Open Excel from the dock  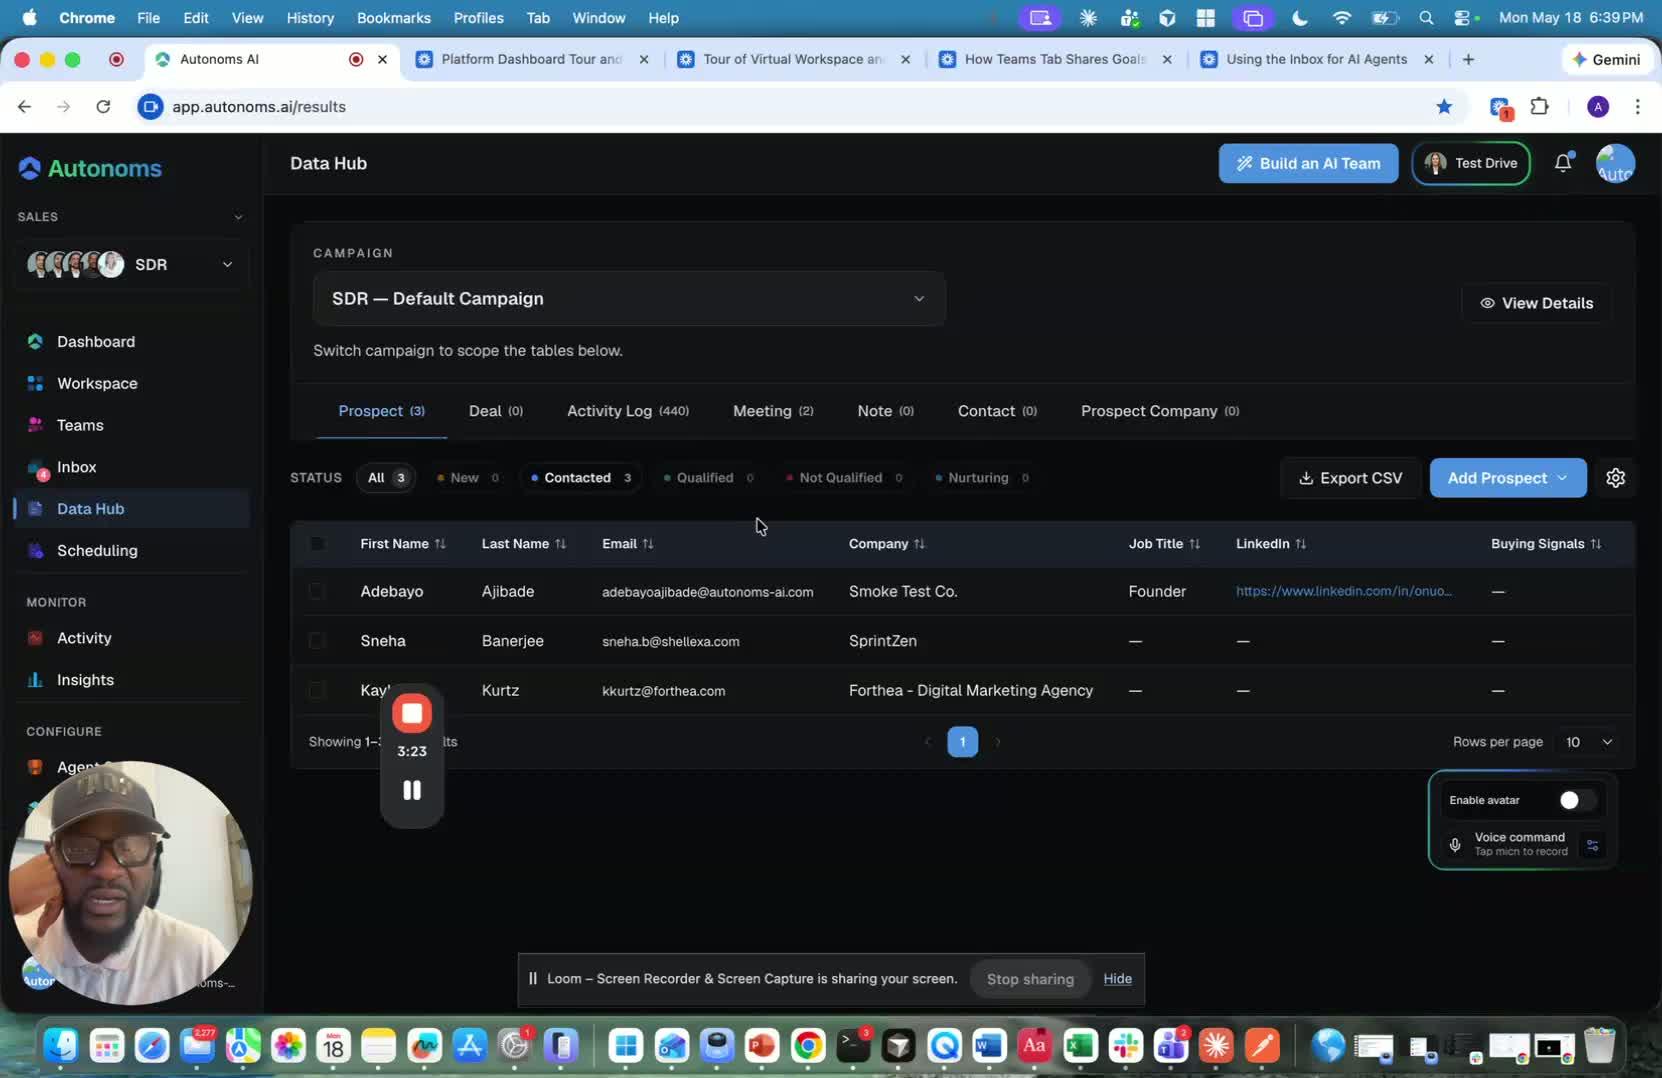coord(1080,1046)
